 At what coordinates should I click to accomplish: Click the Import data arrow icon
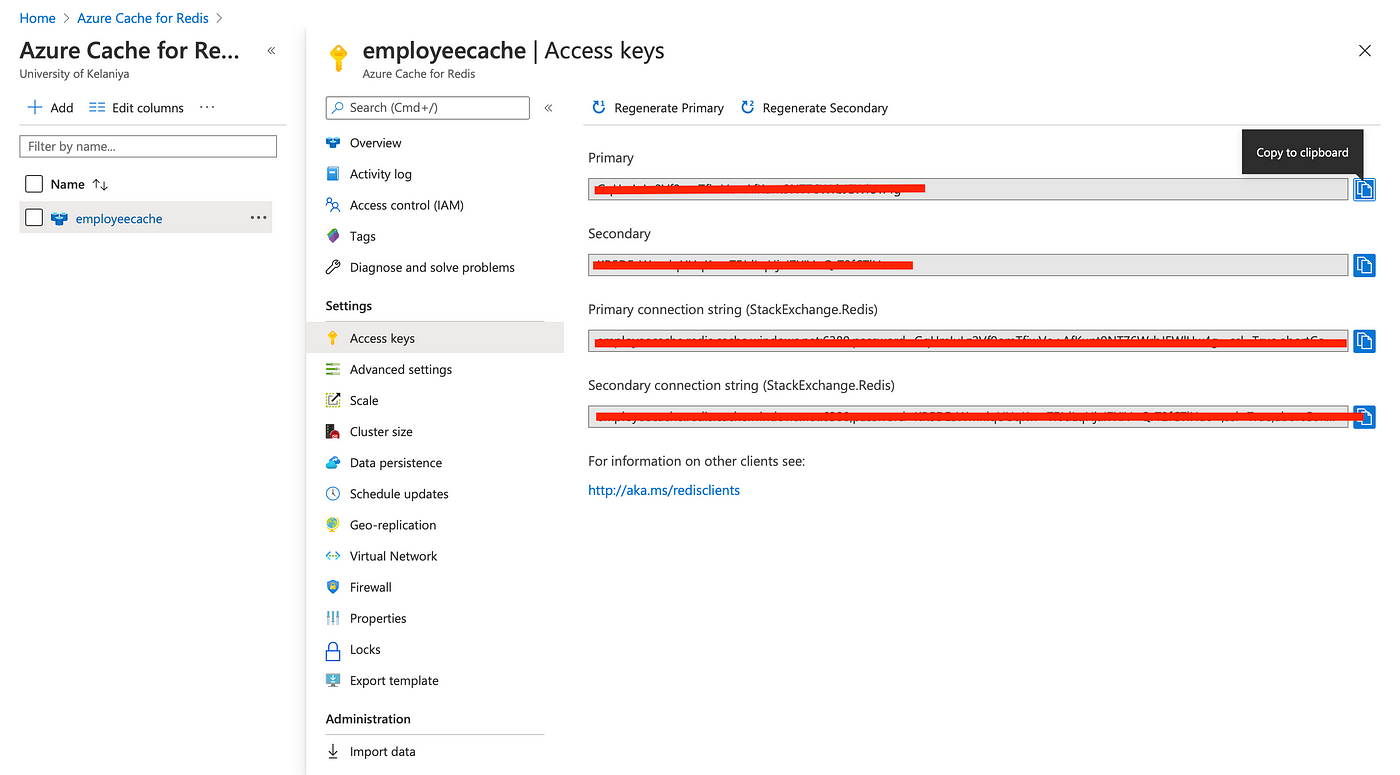pos(333,751)
